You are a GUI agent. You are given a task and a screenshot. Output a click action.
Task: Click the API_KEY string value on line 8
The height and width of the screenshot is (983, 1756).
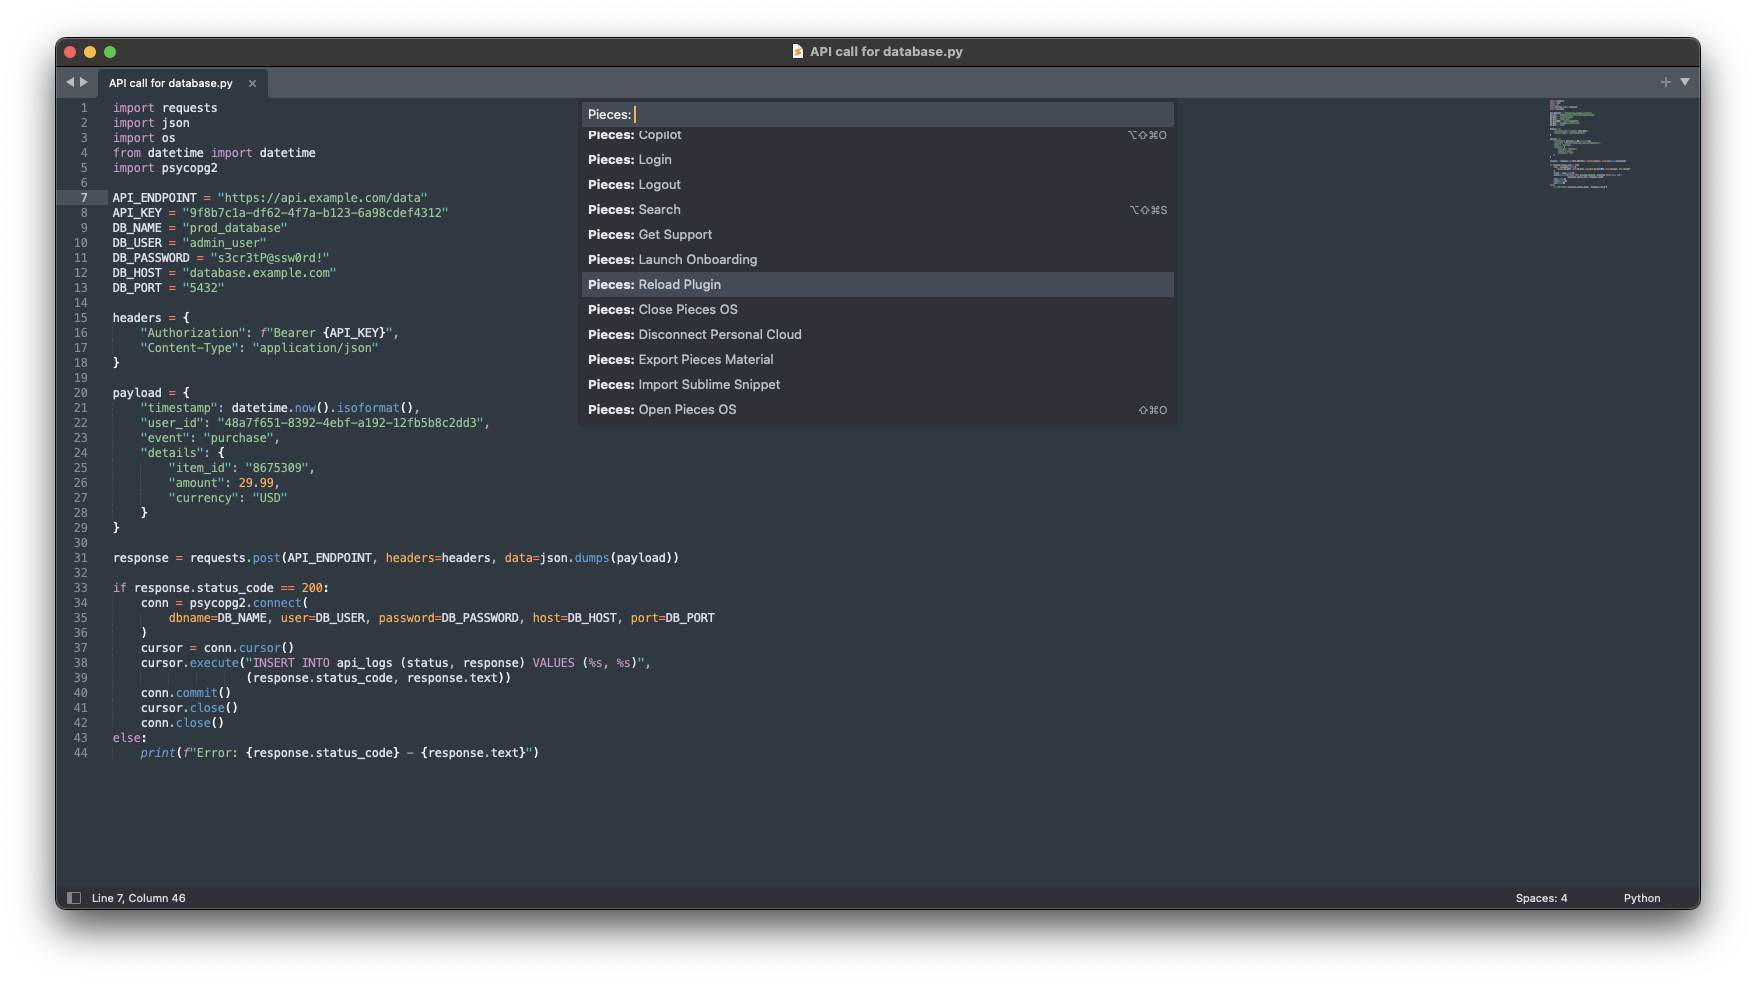point(315,213)
